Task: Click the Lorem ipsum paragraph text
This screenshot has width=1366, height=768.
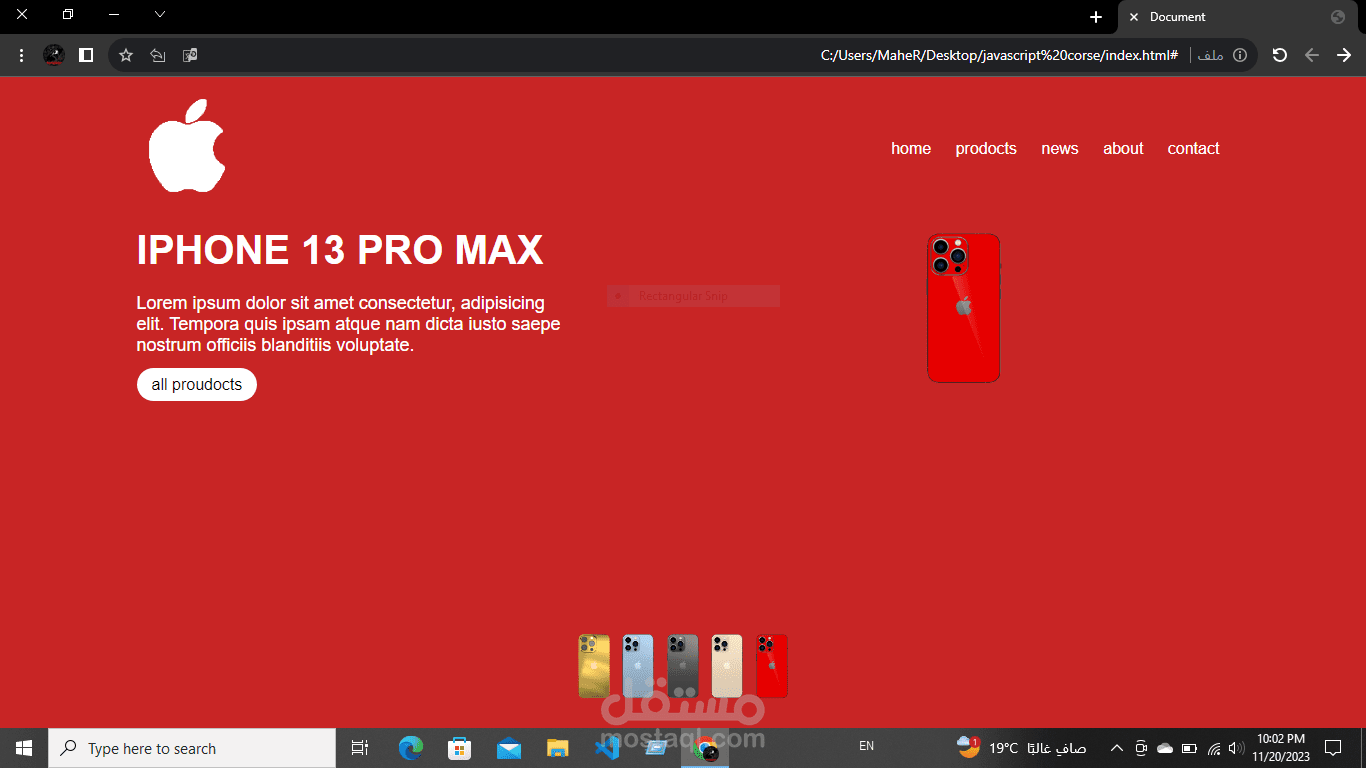Action: (348, 324)
